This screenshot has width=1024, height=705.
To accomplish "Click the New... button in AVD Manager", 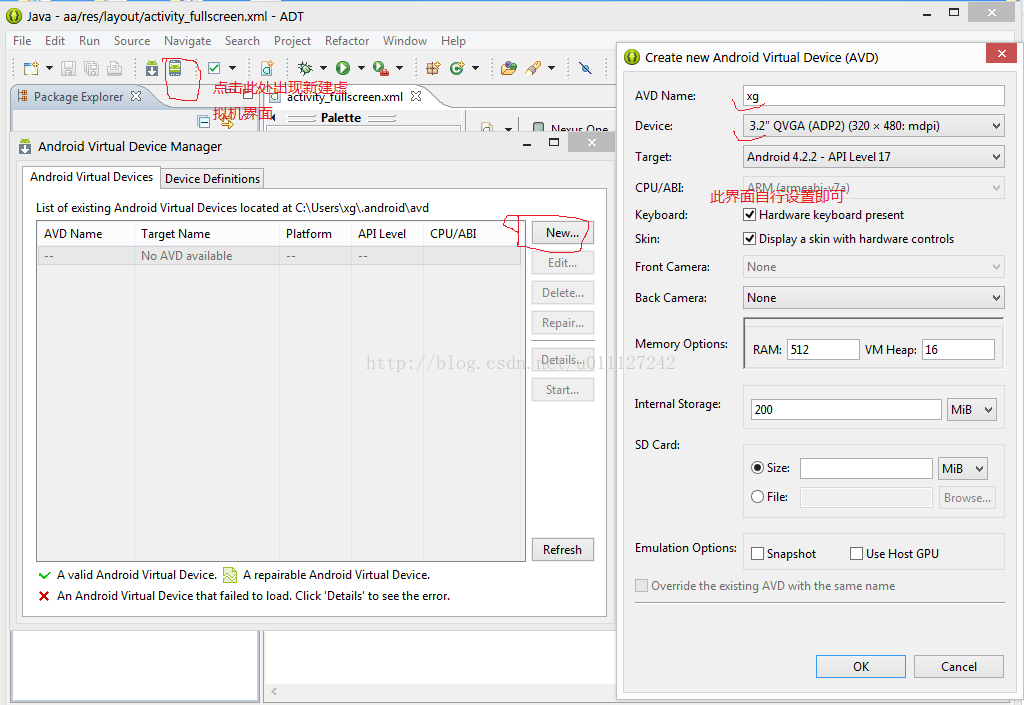I will (x=562, y=232).
